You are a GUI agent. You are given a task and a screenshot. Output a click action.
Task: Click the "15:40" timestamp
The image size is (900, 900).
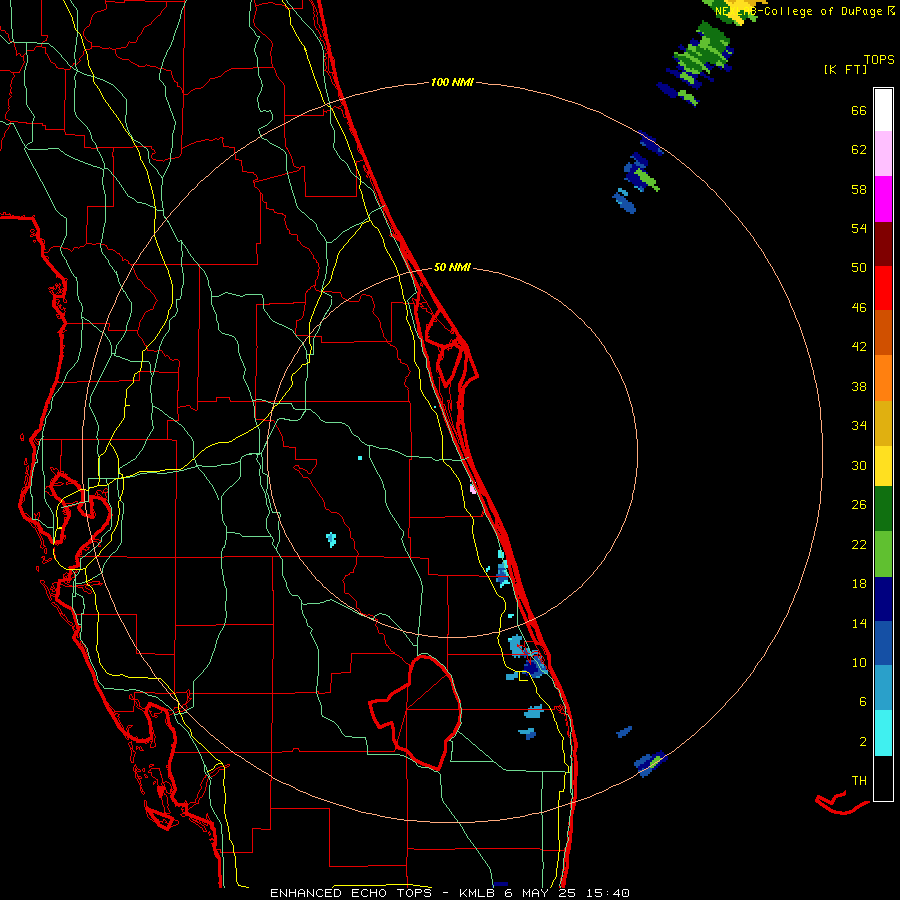[x=608, y=893]
